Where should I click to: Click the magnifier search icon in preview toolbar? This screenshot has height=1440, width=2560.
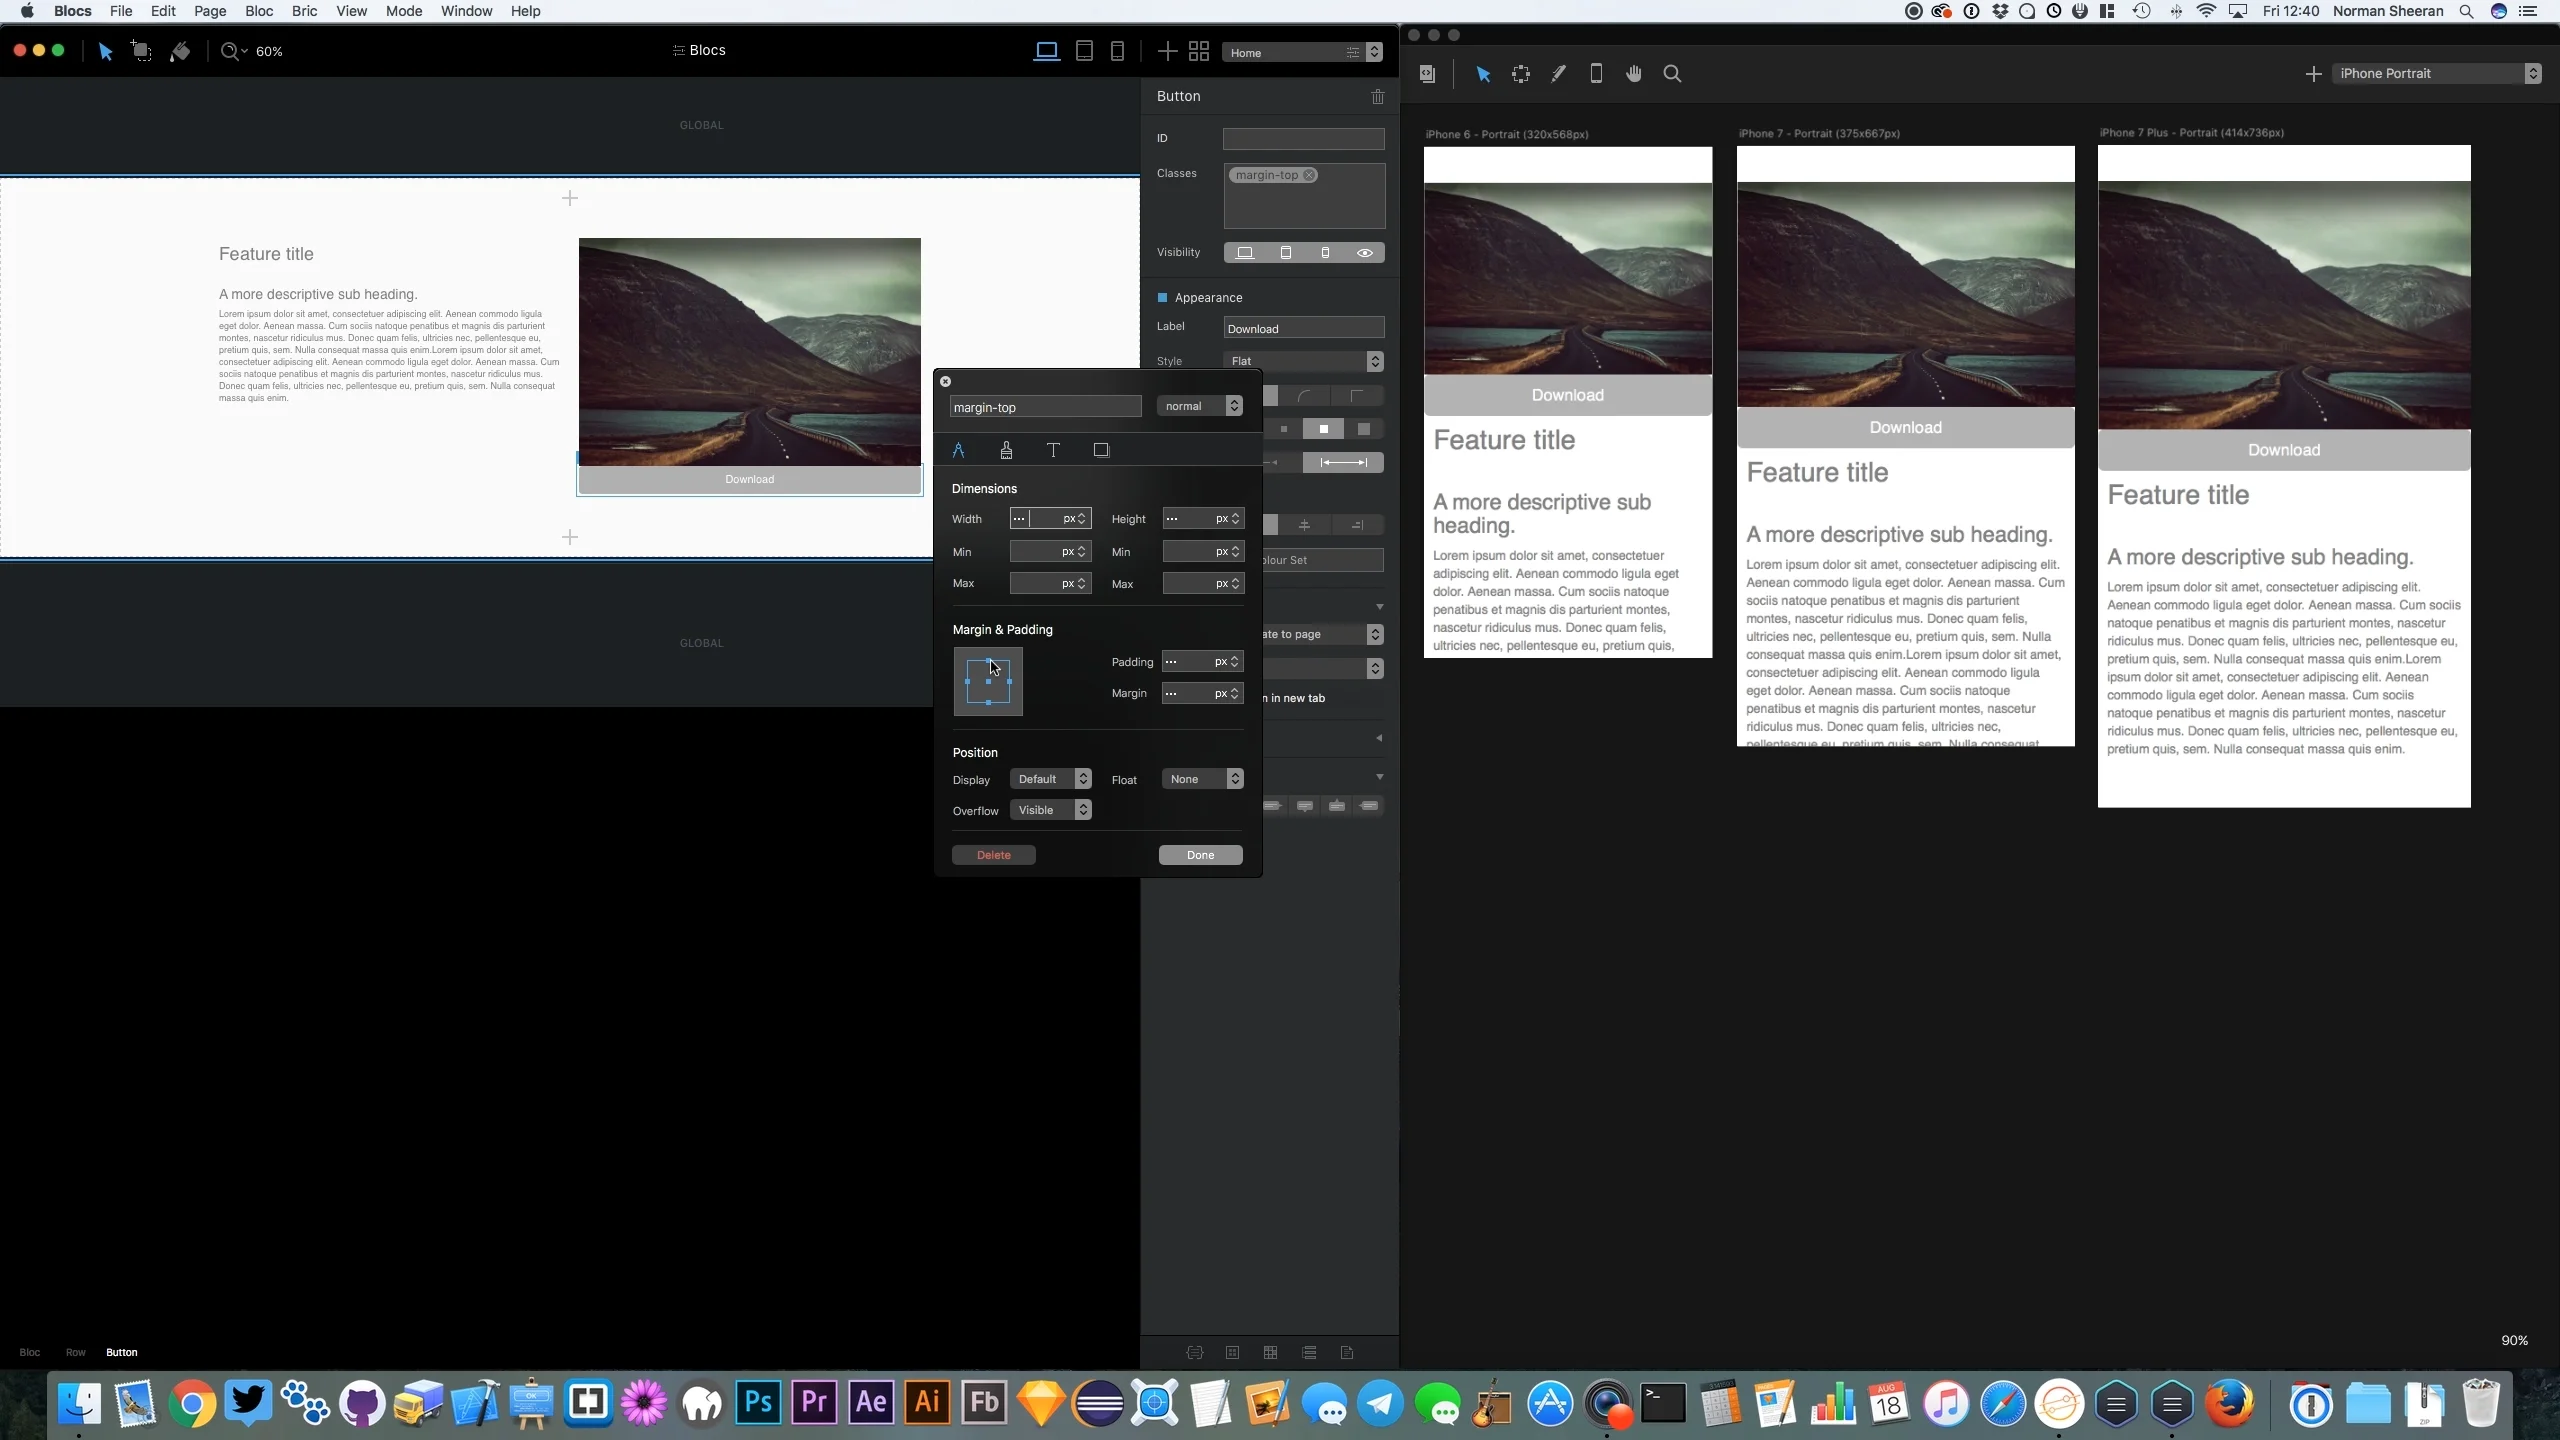(x=1672, y=74)
